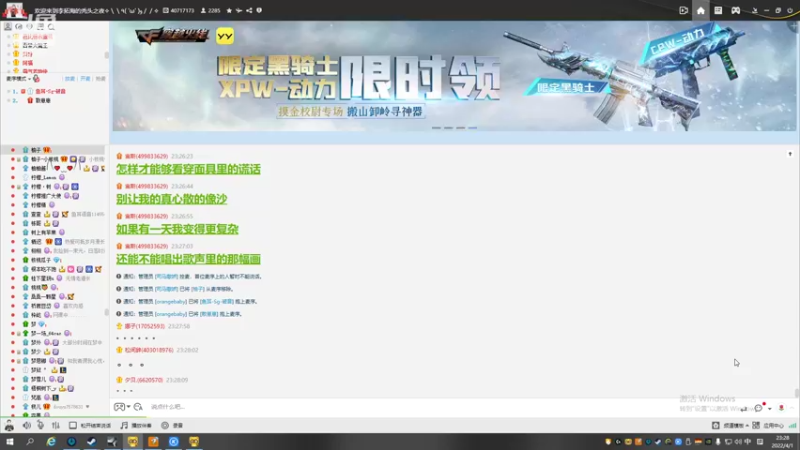Click the translate icon in chat input bar
This screenshot has height=450, width=800.
tap(138, 407)
